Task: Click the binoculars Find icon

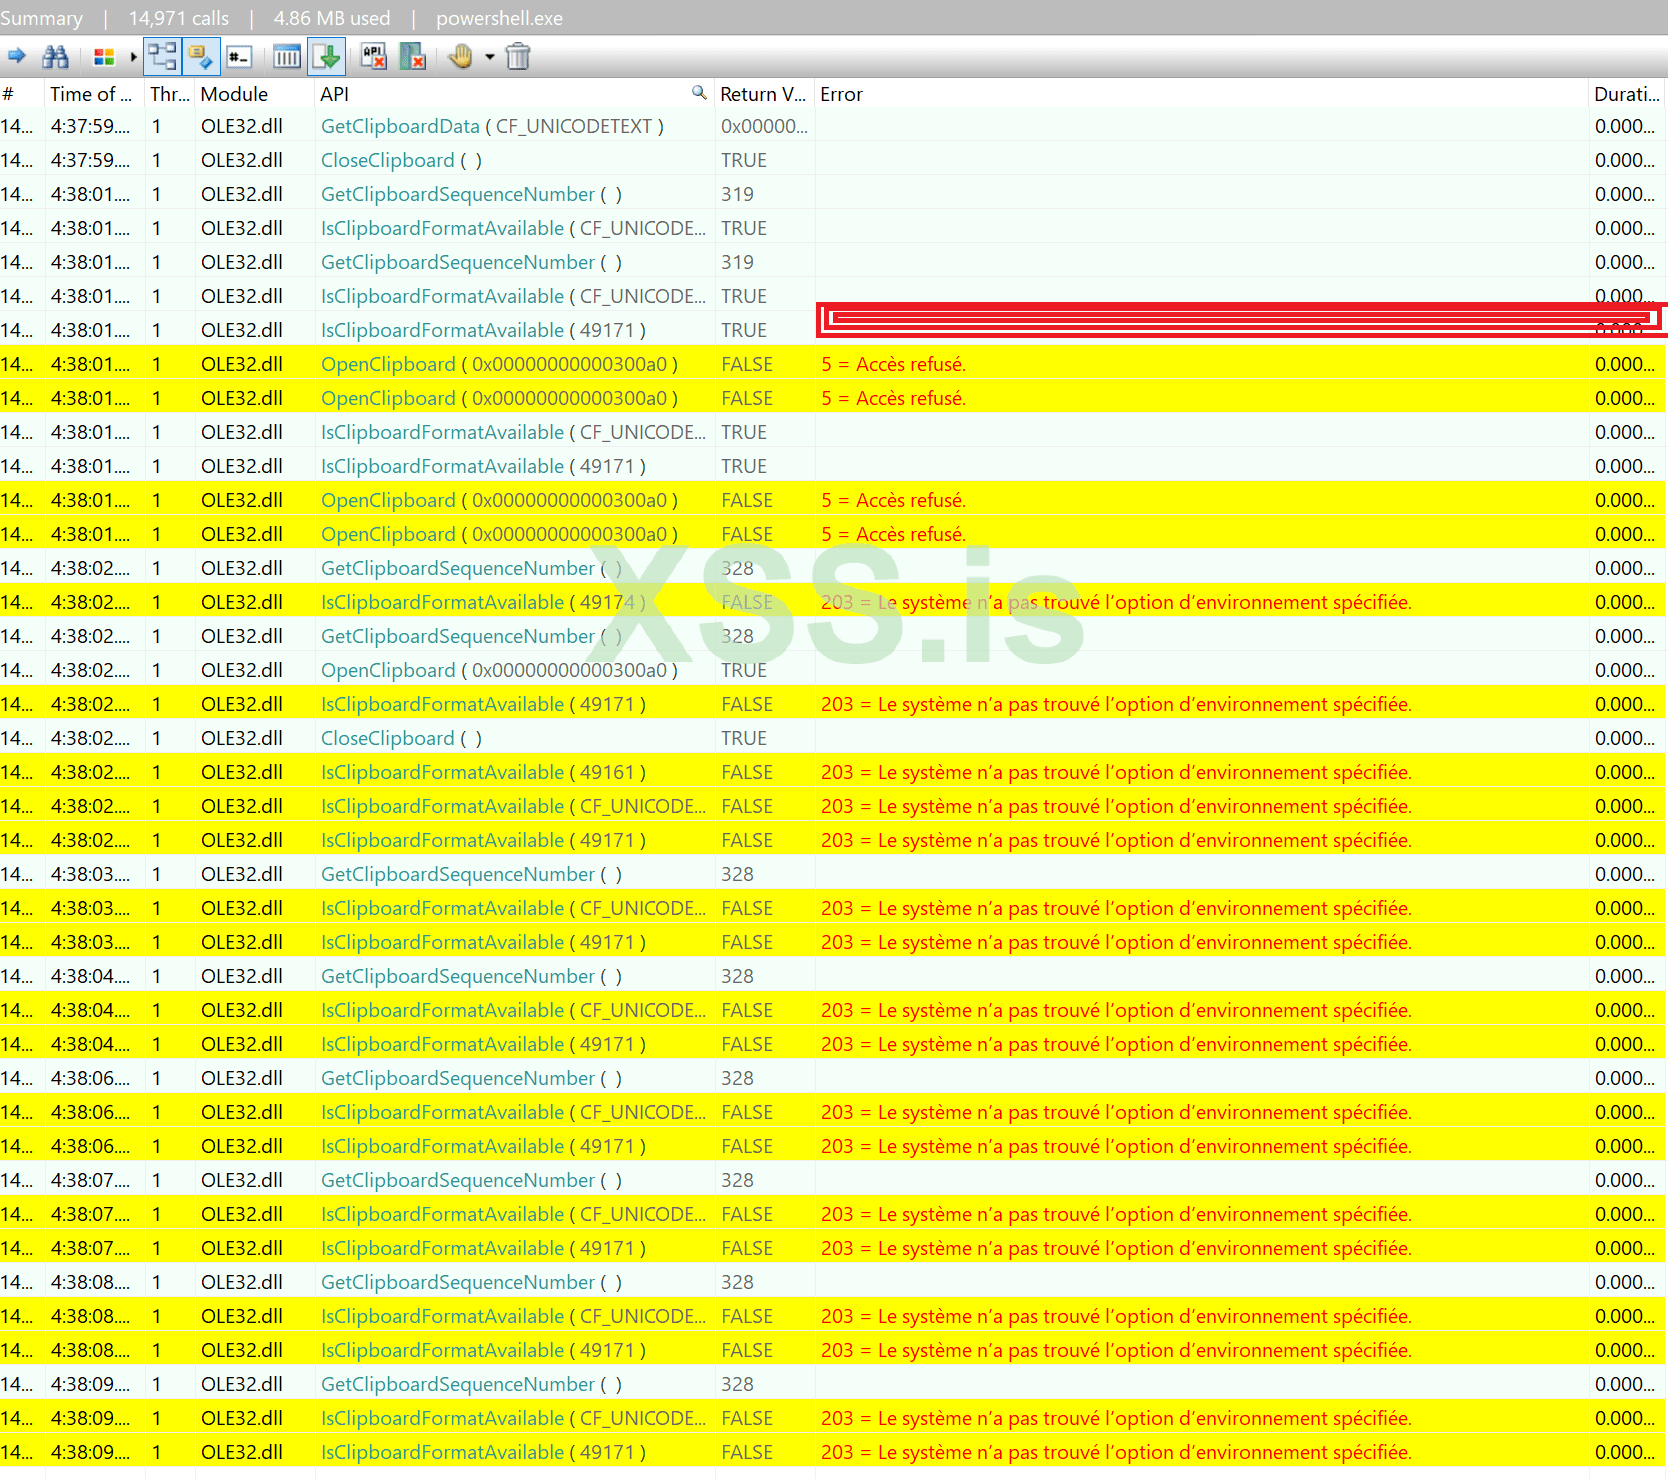Action: tap(56, 57)
